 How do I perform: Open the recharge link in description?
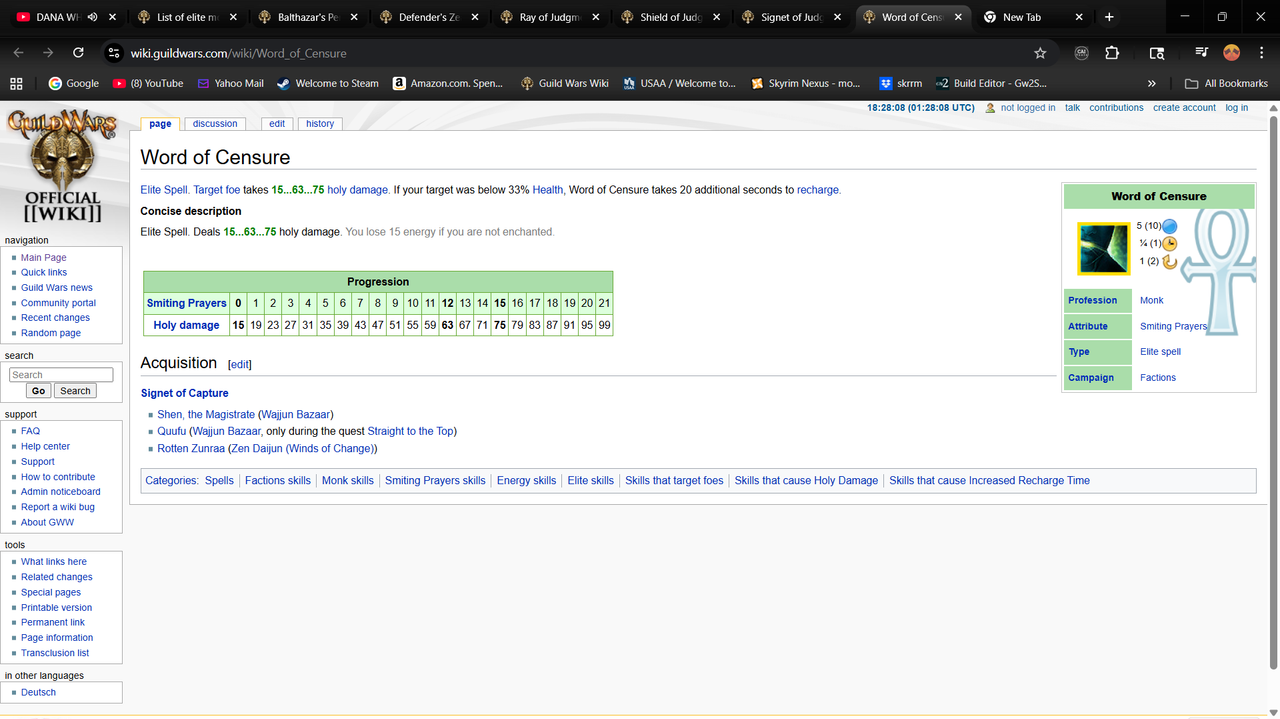818,190
